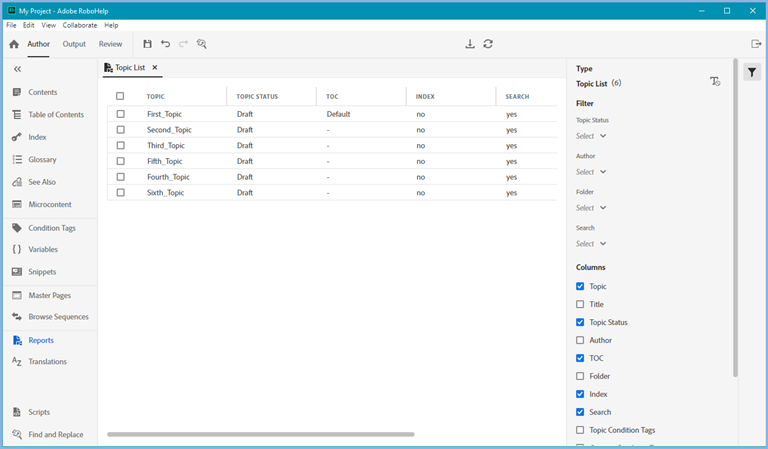This screenshot has width=768, height=449.
Task: Collapse the left sidebar with double chevron
Action: tap(17, 69)
